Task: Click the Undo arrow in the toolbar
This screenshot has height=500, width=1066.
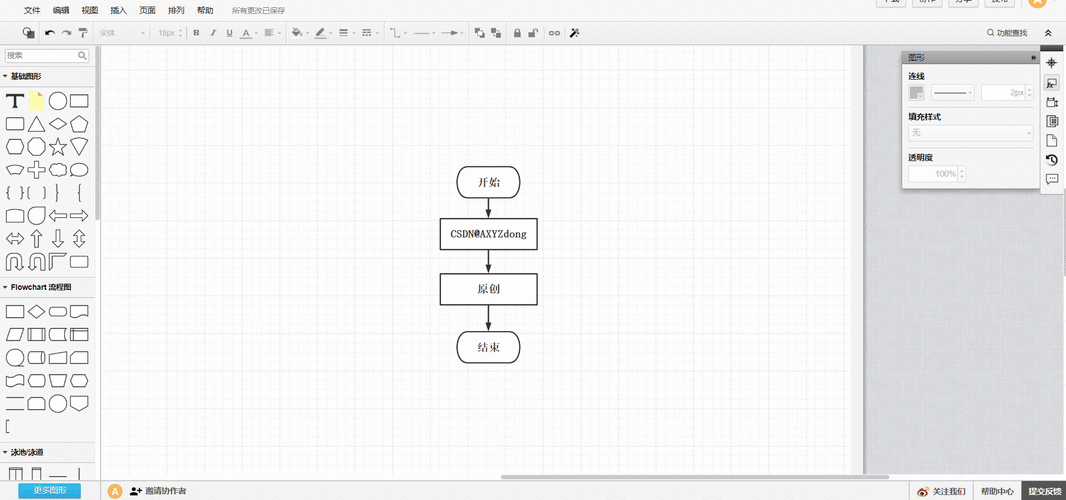Action: [x=50, y=33]
